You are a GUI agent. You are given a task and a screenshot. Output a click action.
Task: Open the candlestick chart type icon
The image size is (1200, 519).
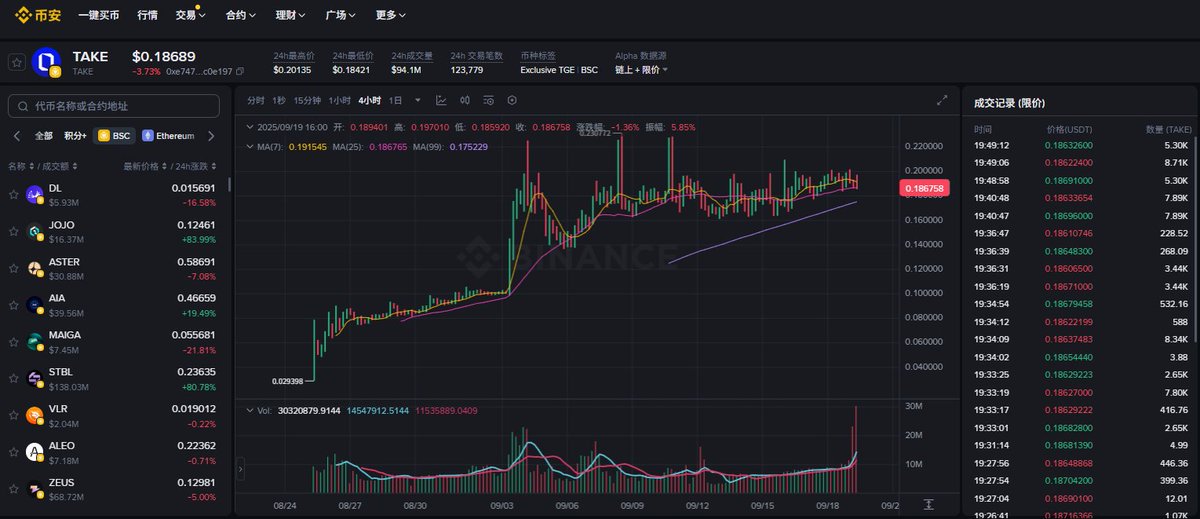(465, 100)
